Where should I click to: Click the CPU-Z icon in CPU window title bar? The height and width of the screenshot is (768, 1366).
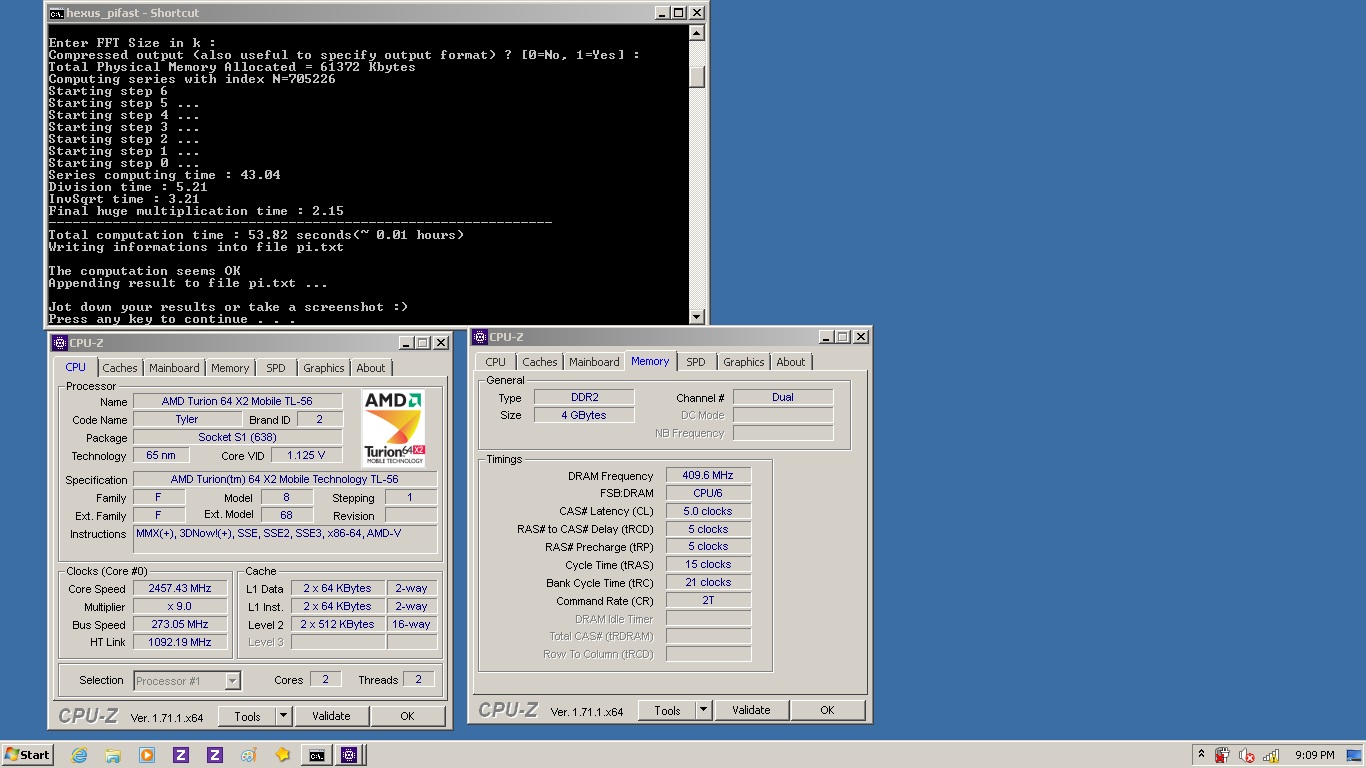(x=60, y=343)
